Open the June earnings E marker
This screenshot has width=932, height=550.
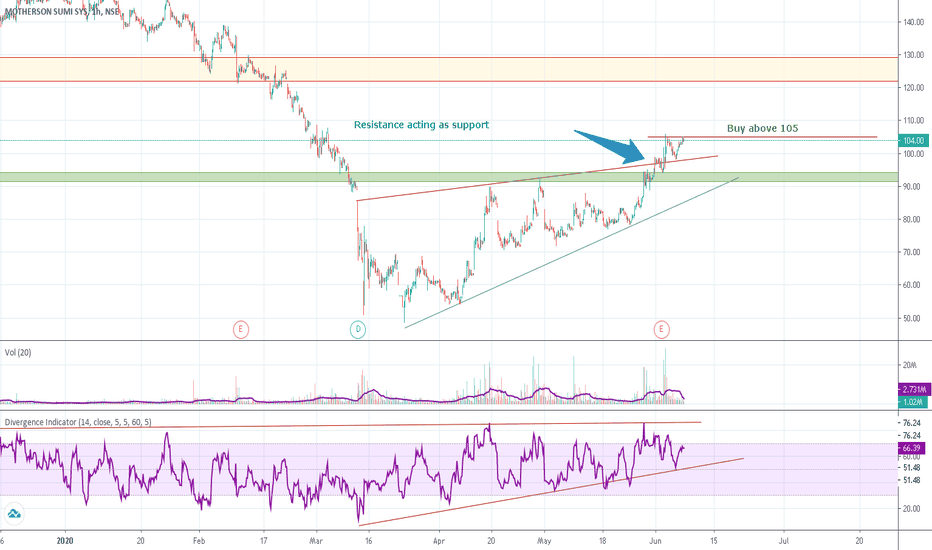point(661,329)
